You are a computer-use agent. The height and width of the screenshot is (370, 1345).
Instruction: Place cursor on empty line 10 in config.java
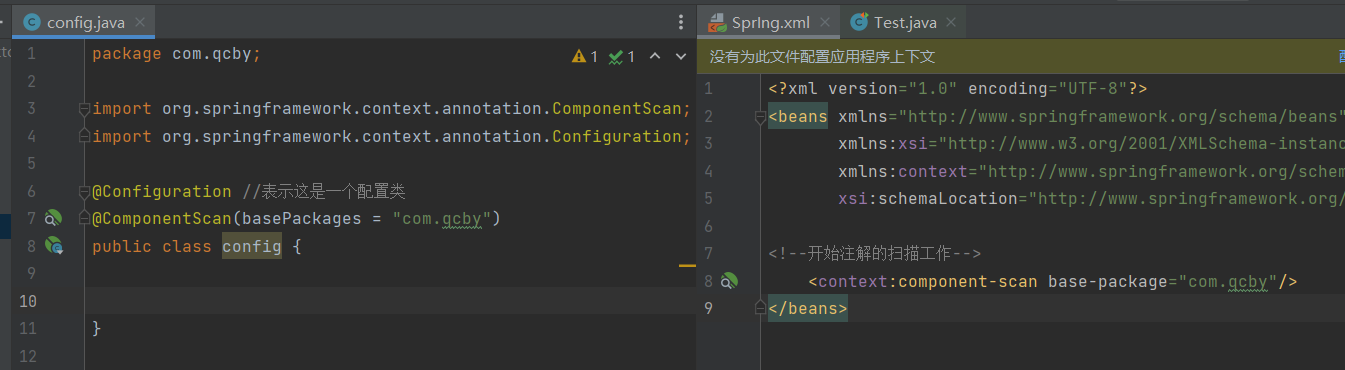tap(390, 300)
